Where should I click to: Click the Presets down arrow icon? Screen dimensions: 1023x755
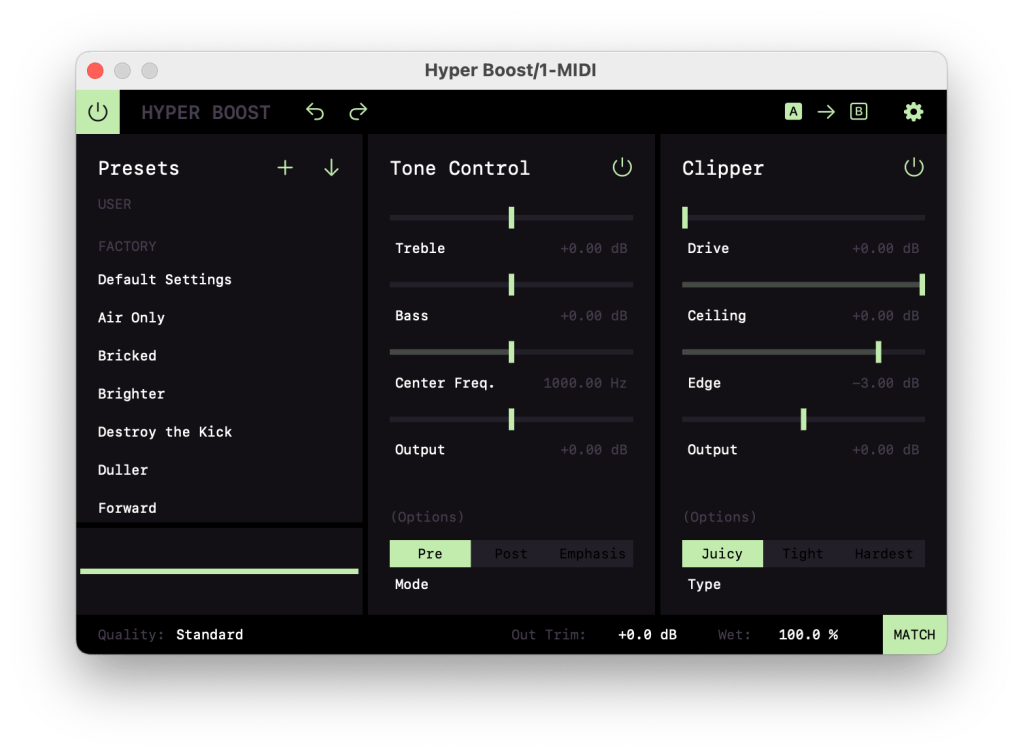point(331,168)
